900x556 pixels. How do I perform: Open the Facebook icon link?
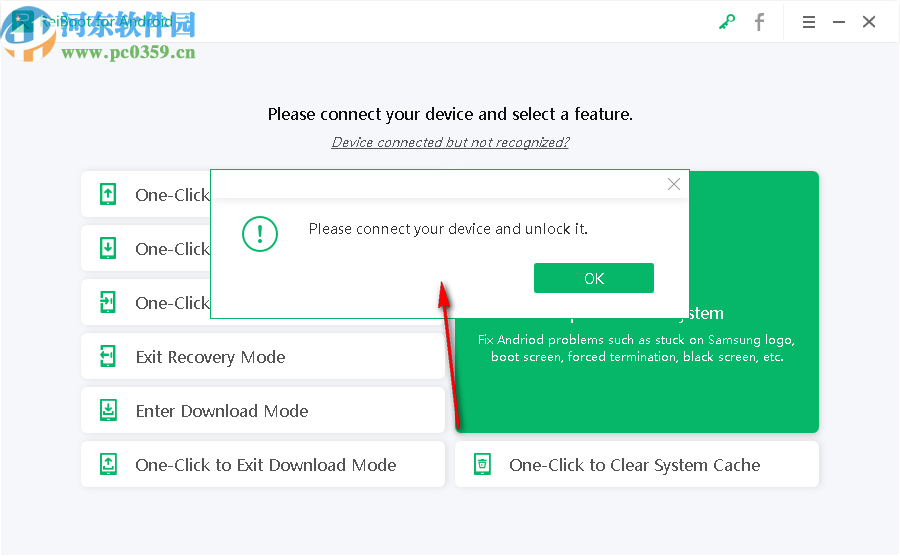pyautogui.click(x=759, y=22)
